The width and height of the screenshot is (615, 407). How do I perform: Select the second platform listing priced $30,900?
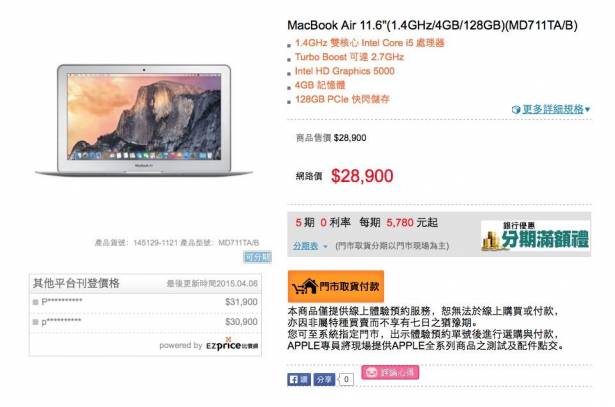pyautogui.click(x=145, y=322)
